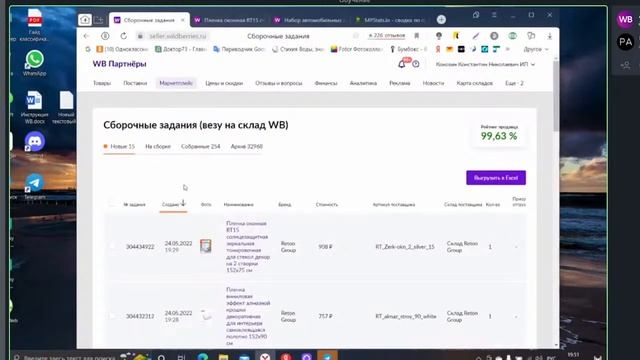Open Edge browser from taskbar
Viewport: 640px width, 360px height.
tap(203, 356)
